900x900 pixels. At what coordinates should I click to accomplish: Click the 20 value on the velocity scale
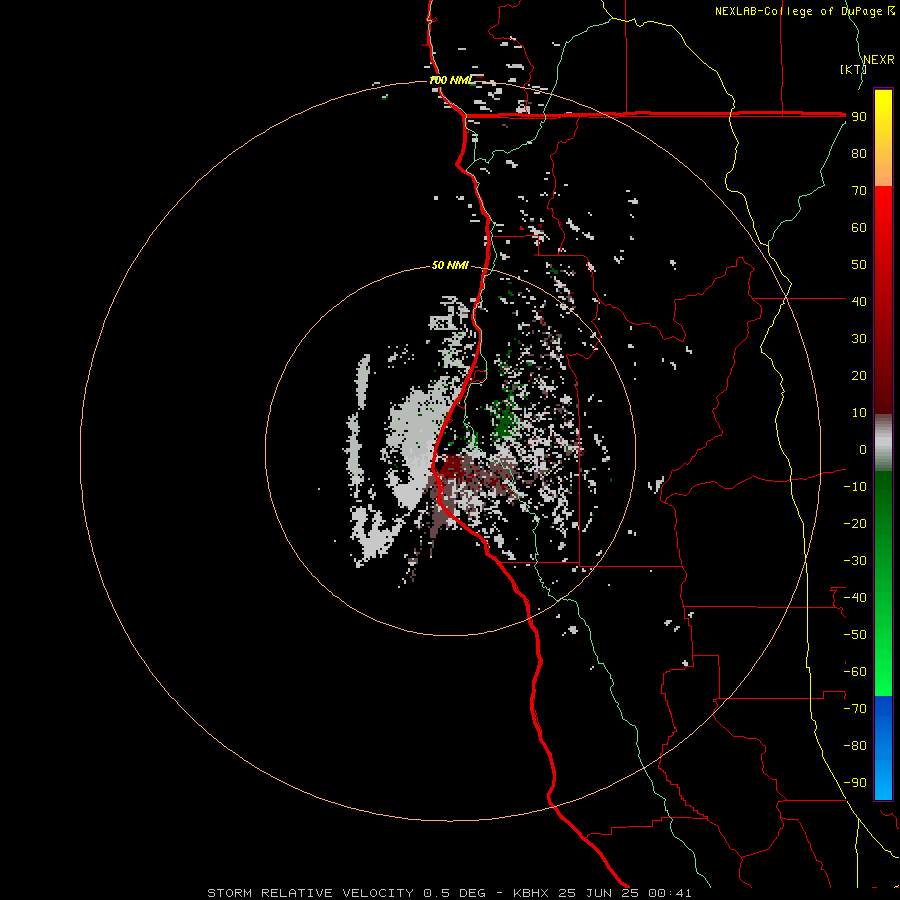859,375
